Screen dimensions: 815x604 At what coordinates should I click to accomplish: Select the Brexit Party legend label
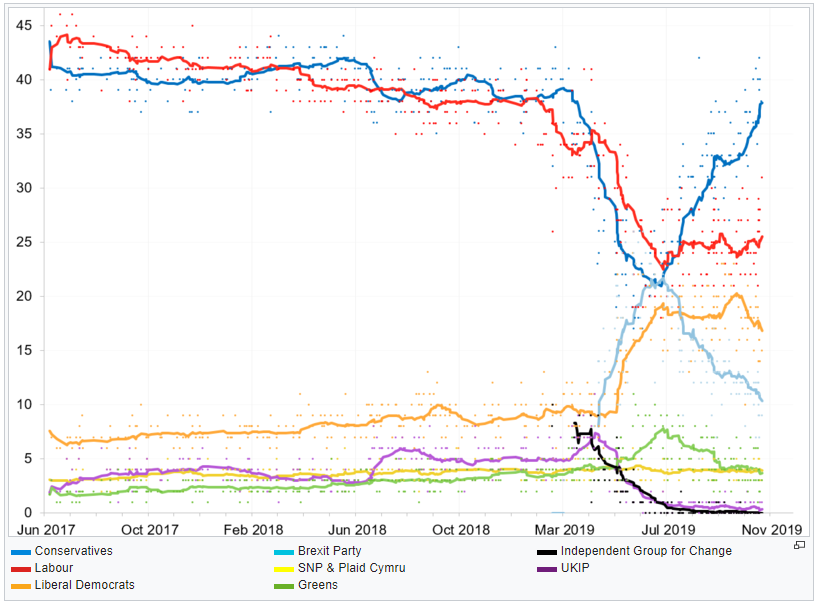coord(329,551)
